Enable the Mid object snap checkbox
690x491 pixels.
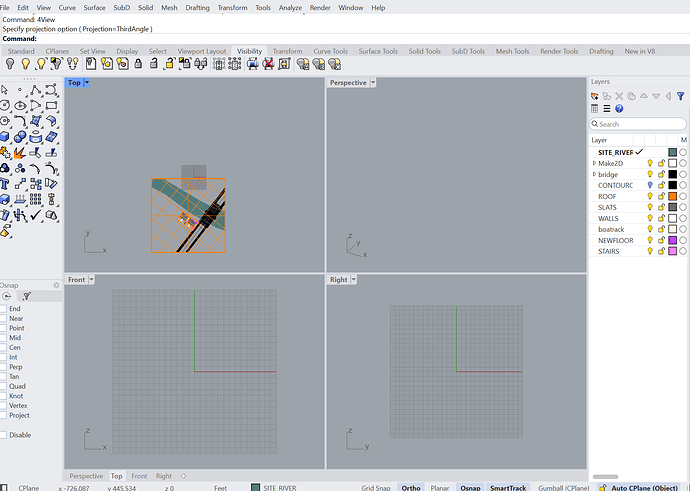click(x=3, y=338)
